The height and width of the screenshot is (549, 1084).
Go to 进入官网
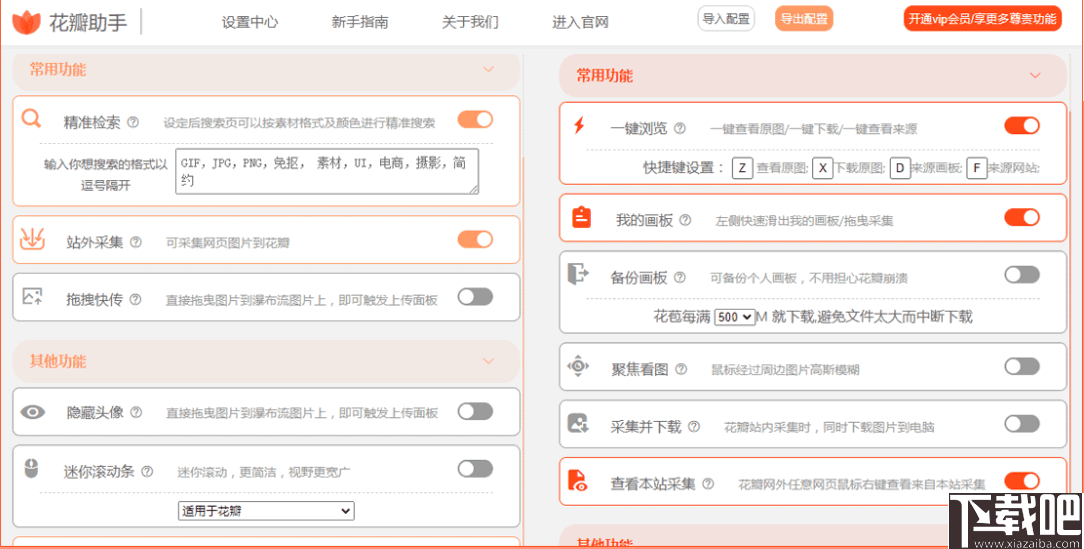click(x=580, y=22)
